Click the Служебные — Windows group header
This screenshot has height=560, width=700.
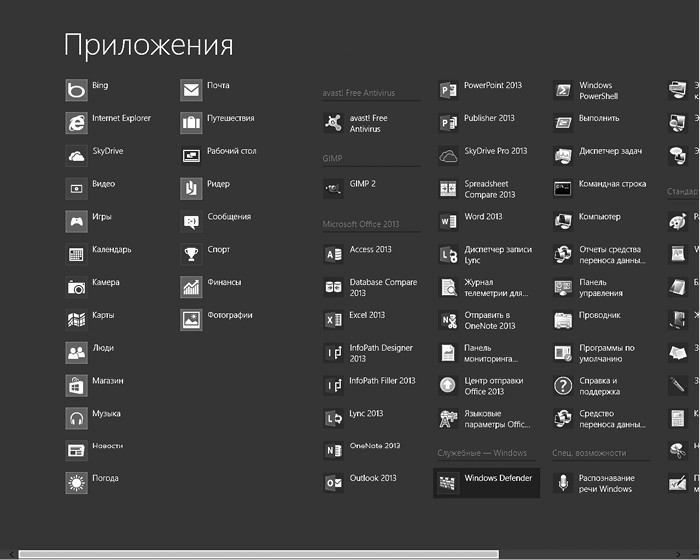click(482, 453)
